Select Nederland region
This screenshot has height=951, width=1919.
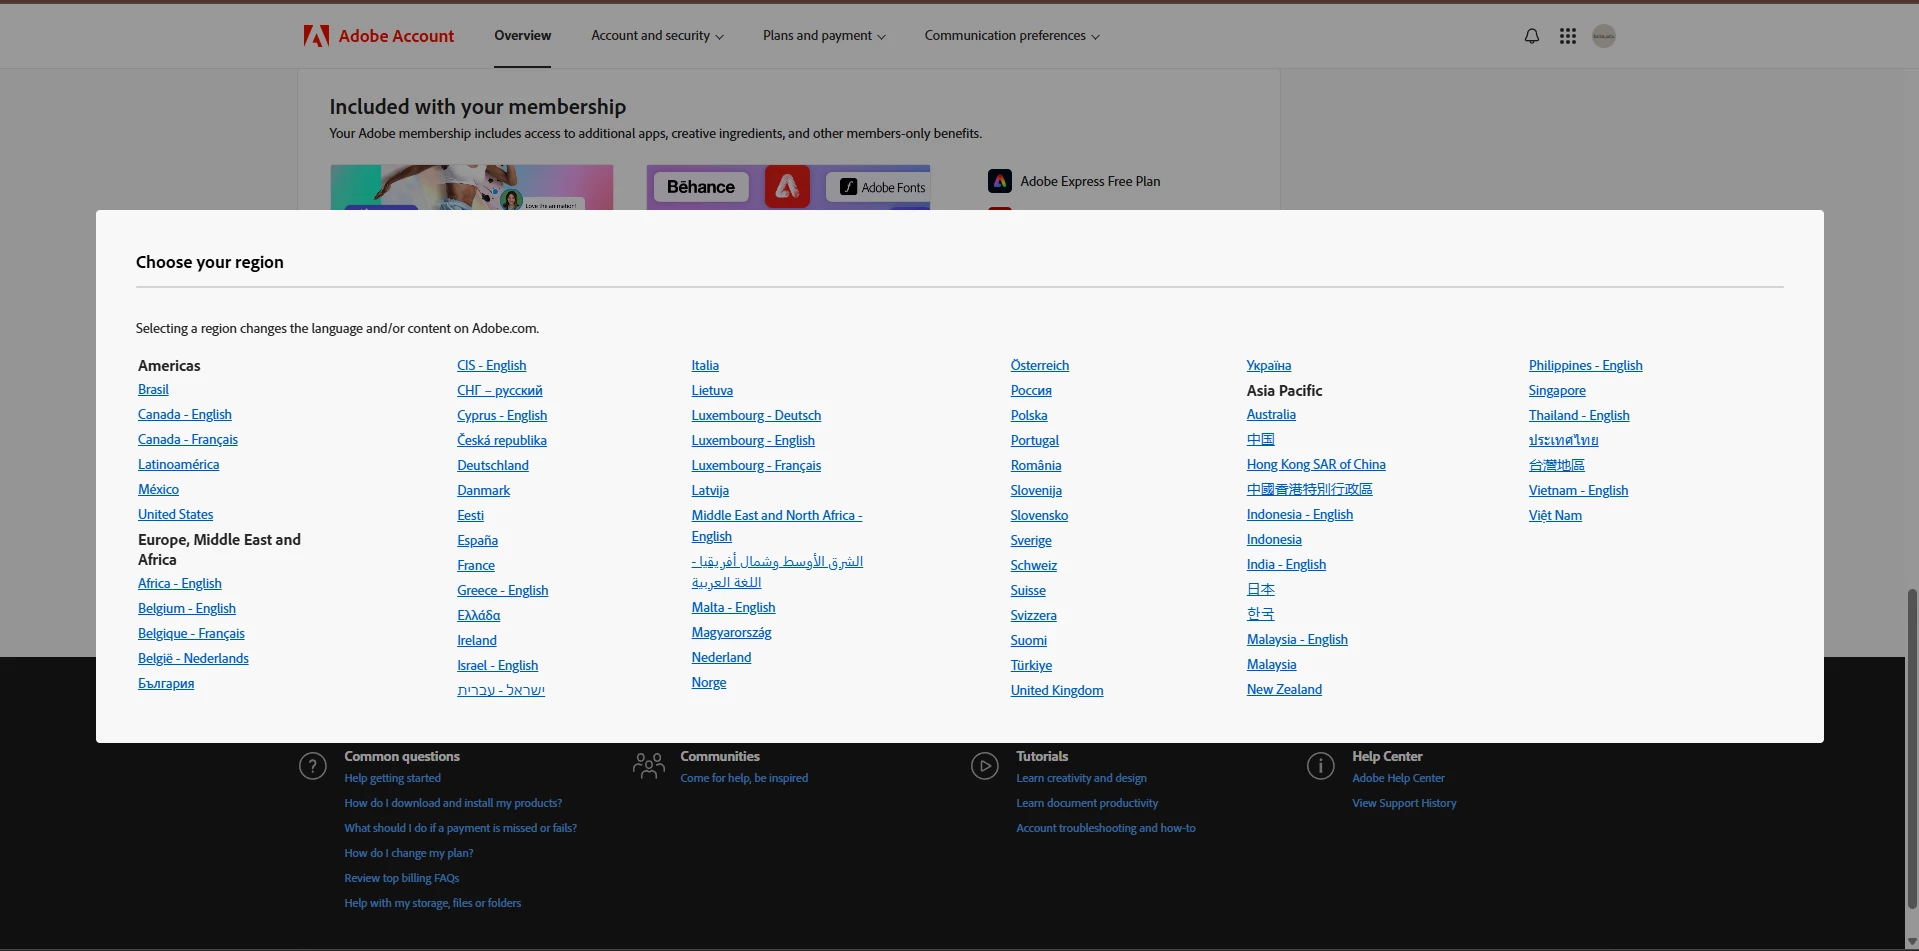(721, 658)
